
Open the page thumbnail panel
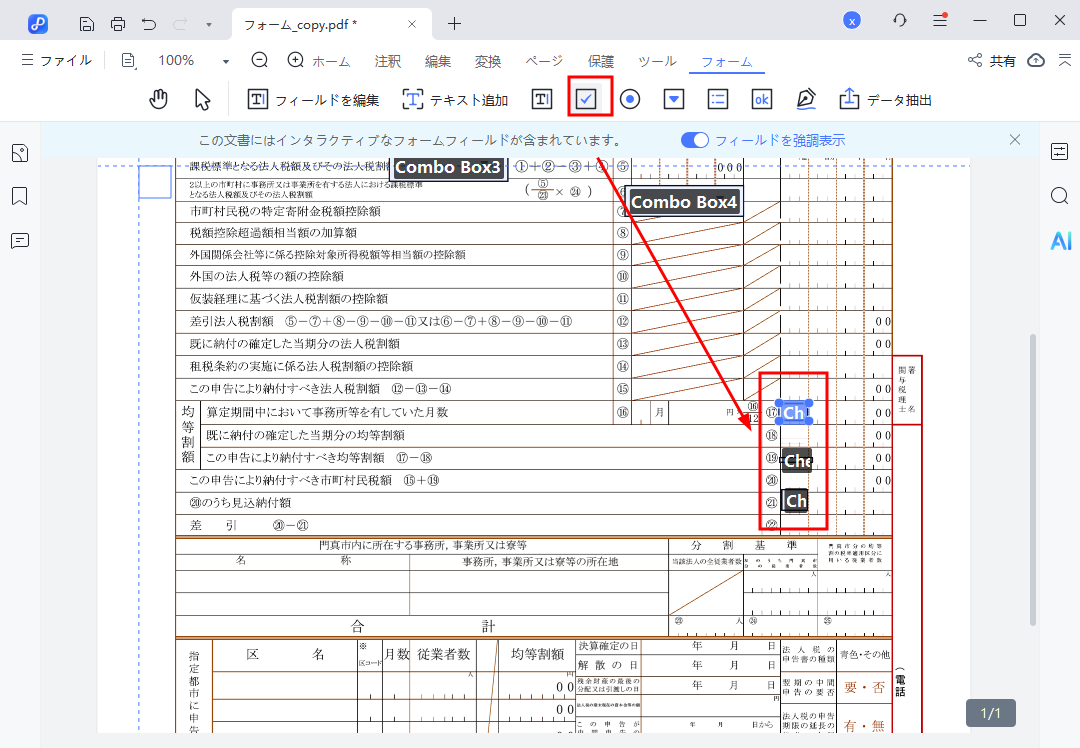pyautogui.click(x=21, y=153)
